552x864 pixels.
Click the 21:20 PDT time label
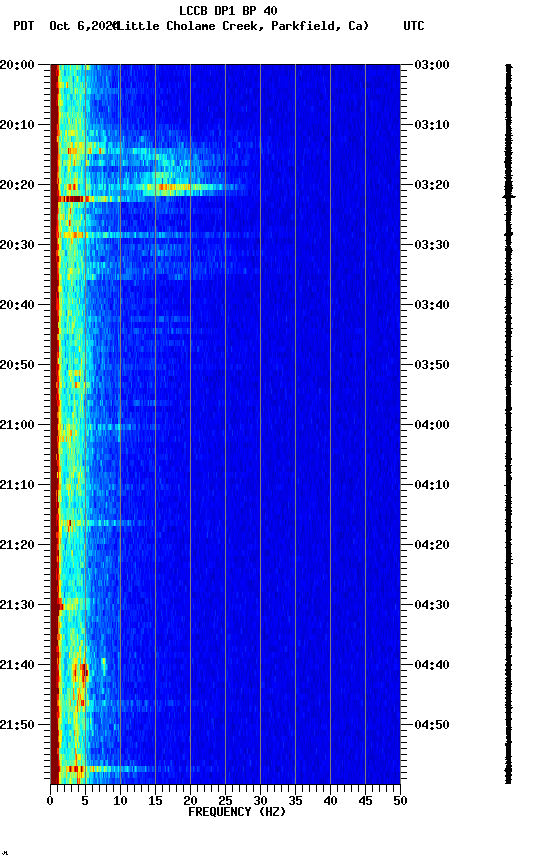[17, 545]
